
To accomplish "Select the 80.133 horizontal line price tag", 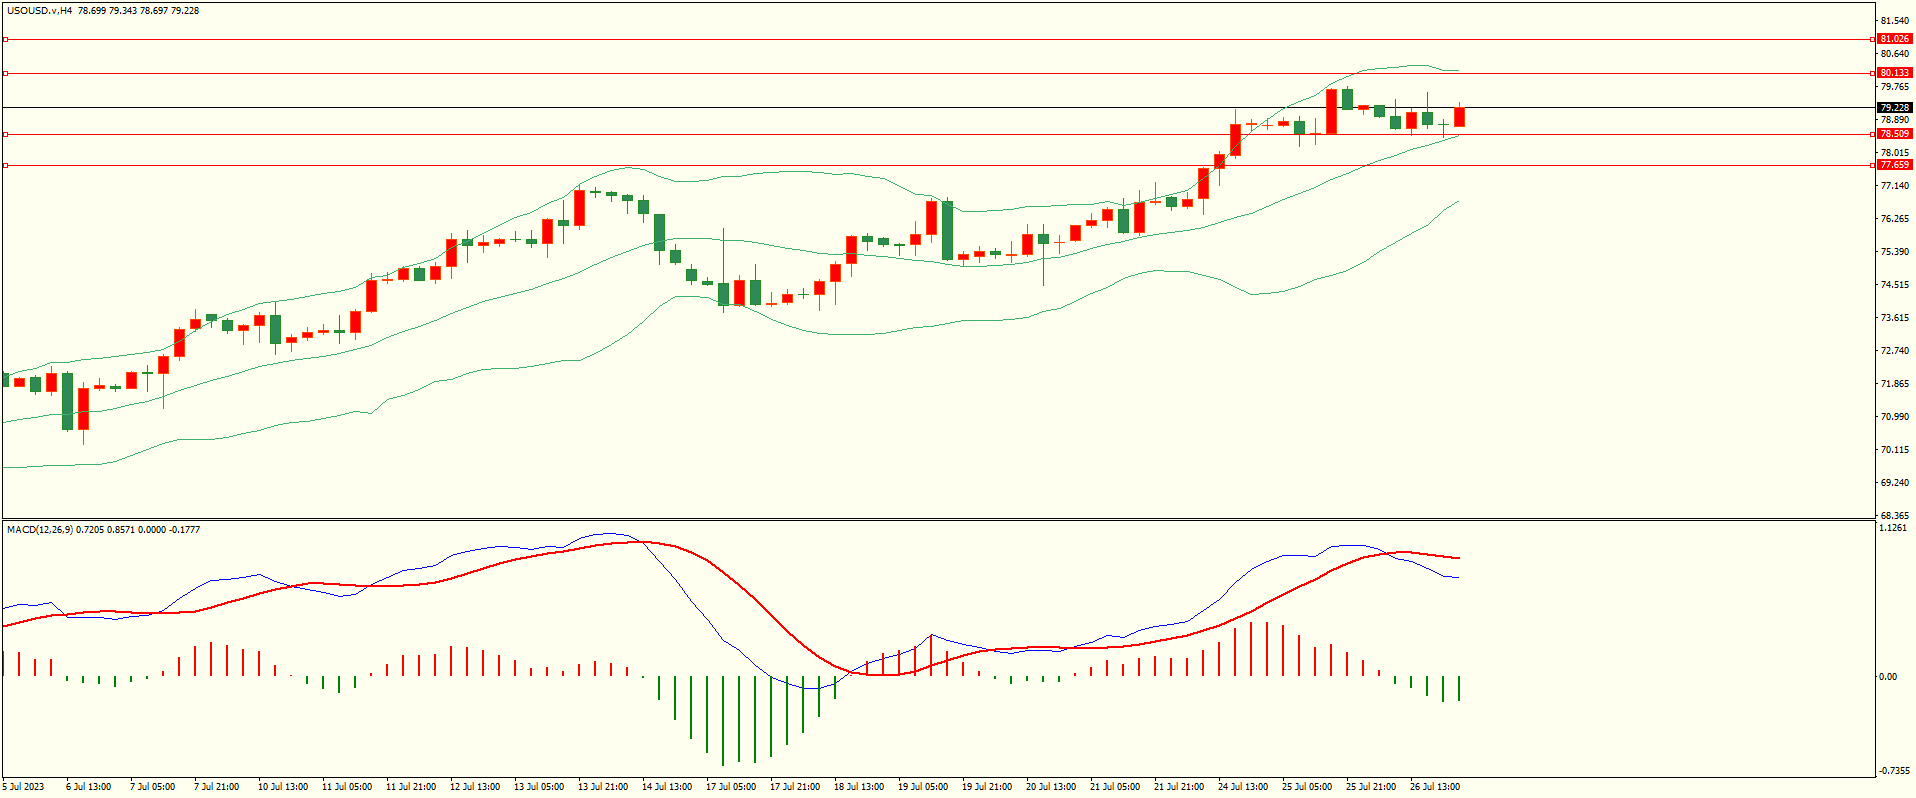I will (x=1894, y=73).
